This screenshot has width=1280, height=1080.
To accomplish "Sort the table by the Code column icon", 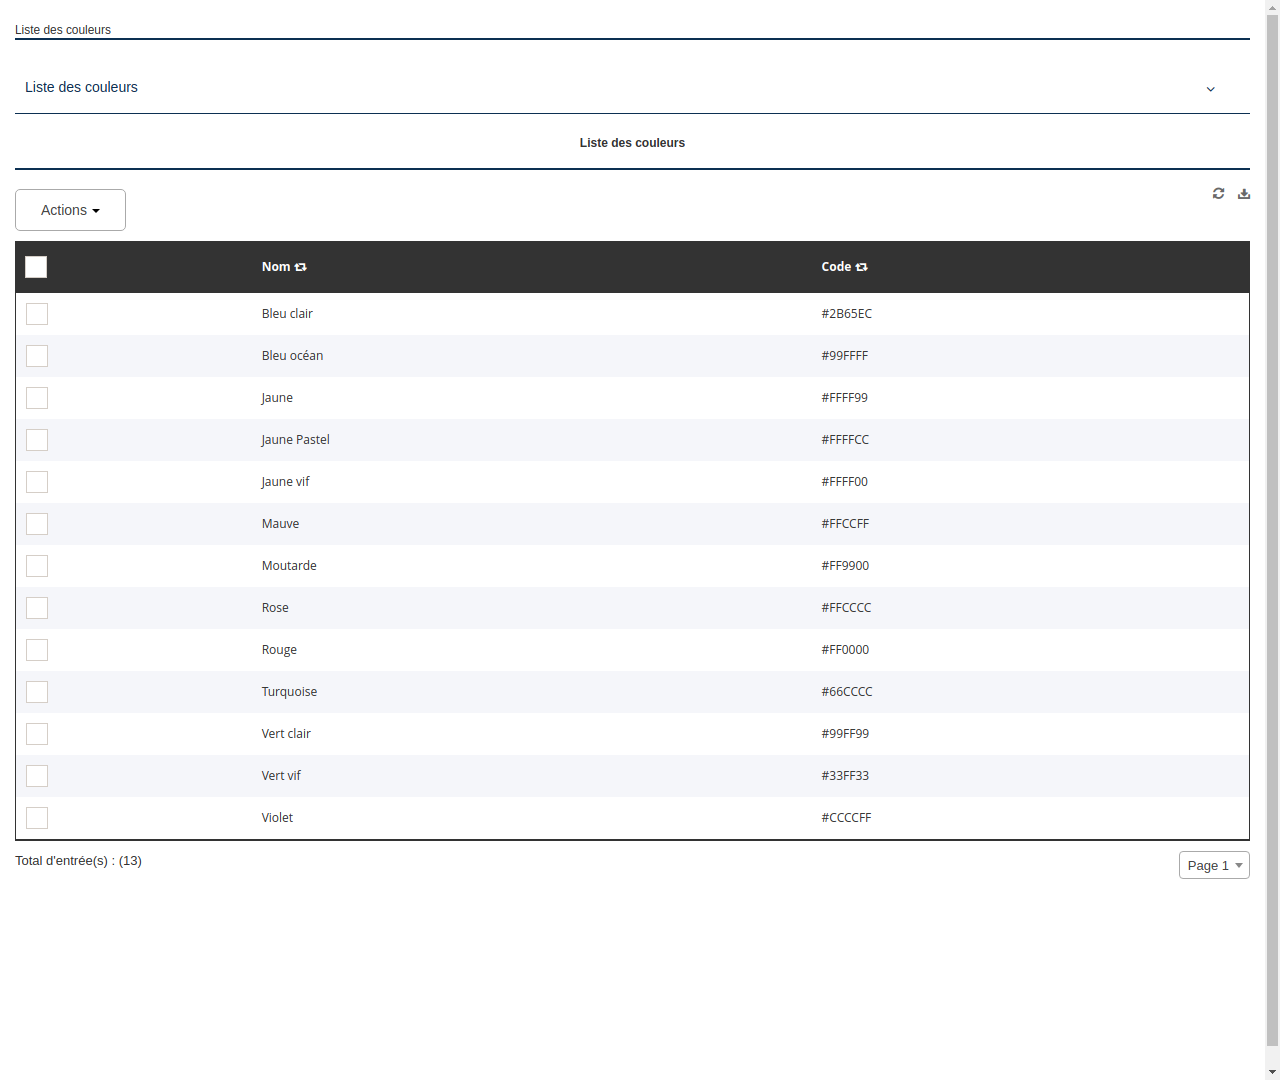I will [x=862, y=267].
